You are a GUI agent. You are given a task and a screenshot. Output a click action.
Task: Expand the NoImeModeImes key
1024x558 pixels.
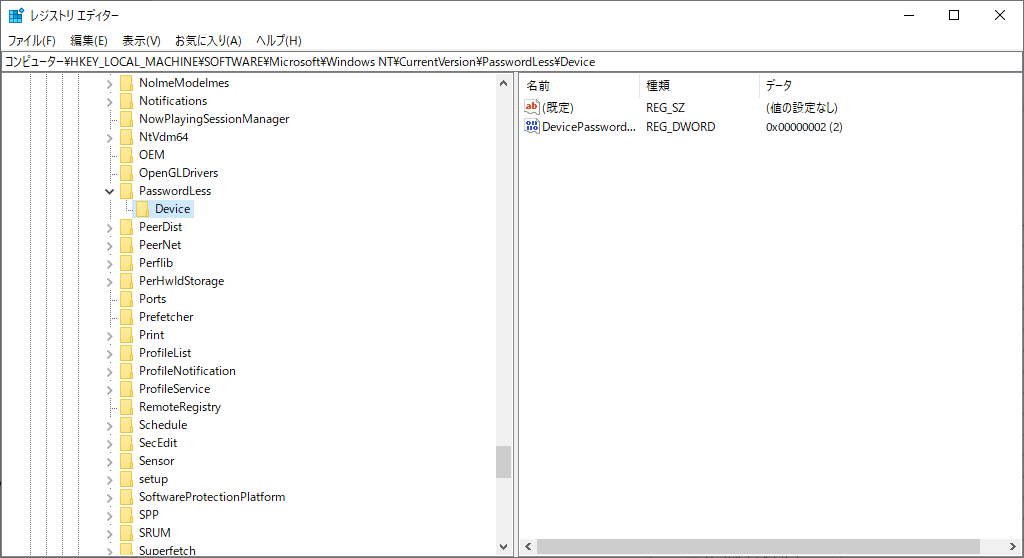tap(110, 84)
